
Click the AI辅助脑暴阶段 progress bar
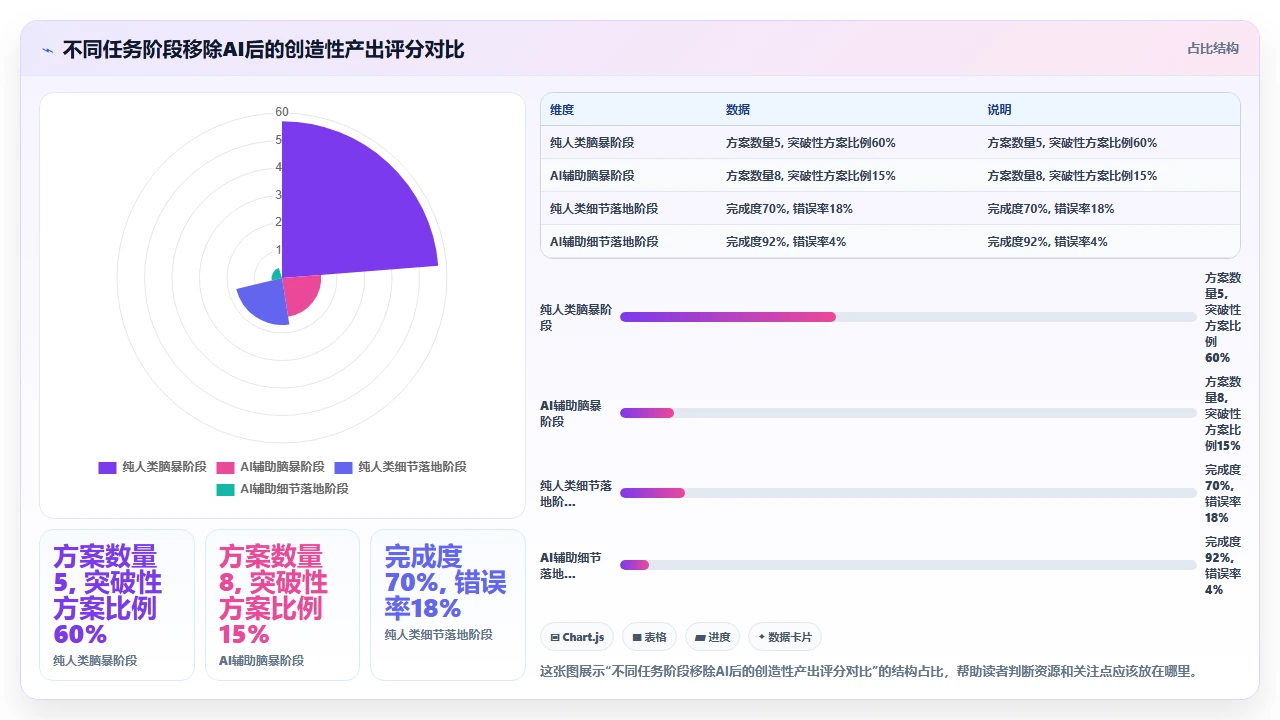(908, 413)
